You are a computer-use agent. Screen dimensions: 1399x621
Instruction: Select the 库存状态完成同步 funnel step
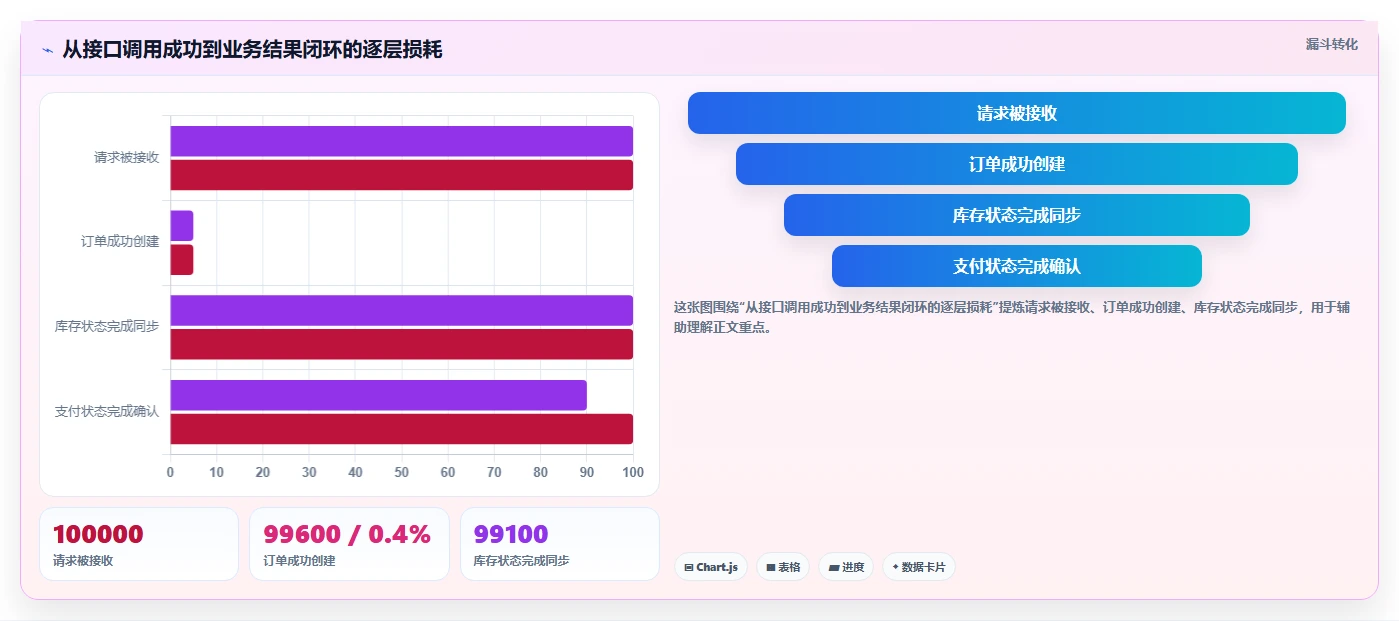pyautogui.click(x=1016, y=215)
